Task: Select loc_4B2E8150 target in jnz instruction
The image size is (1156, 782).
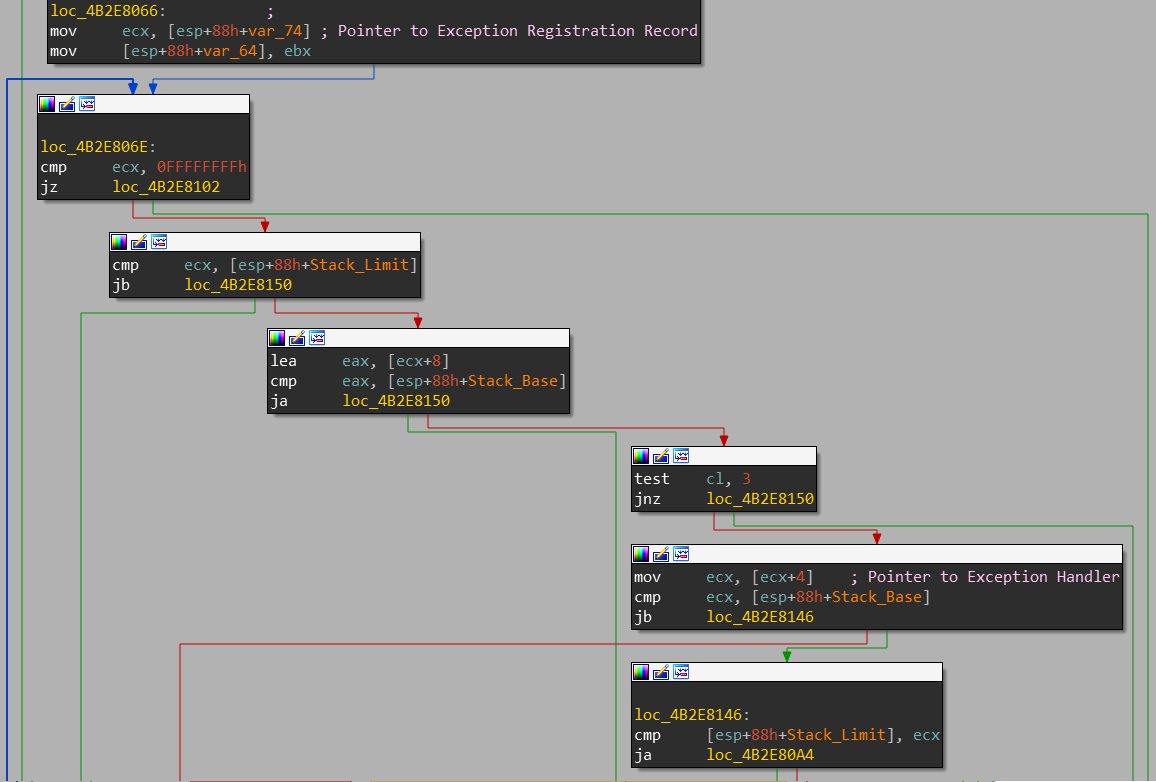Action: point(760,499)
